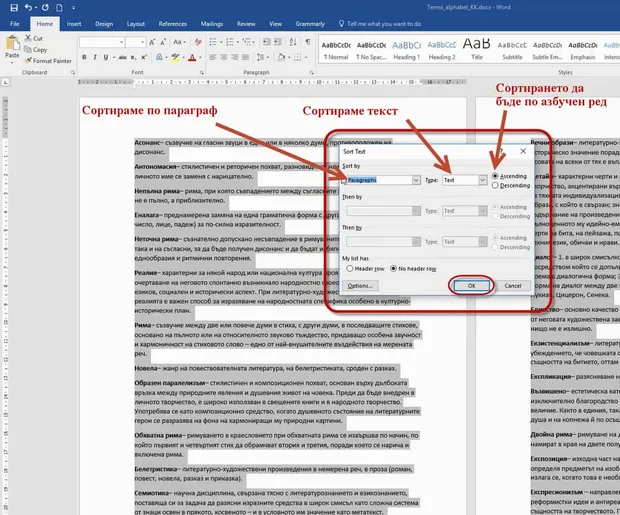Switch to the References tab
Image resolution: width=620 pixels, height=515 pixels.
pos(173,24)
